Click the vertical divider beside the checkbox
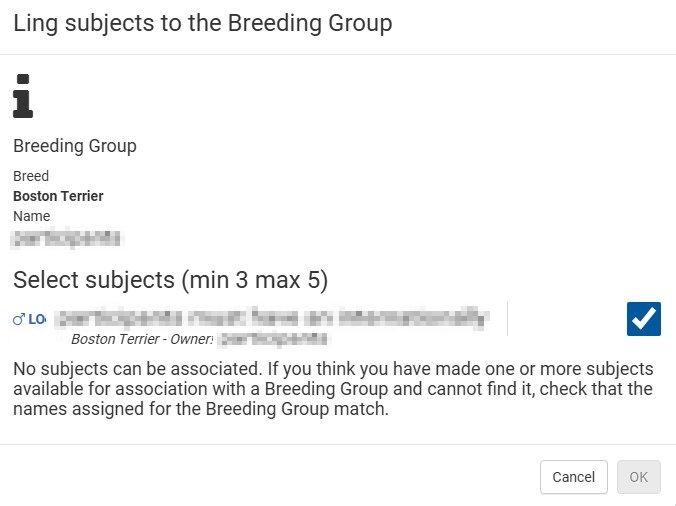Viewport: 676px width, 506px height. click(x=507, y=319)
